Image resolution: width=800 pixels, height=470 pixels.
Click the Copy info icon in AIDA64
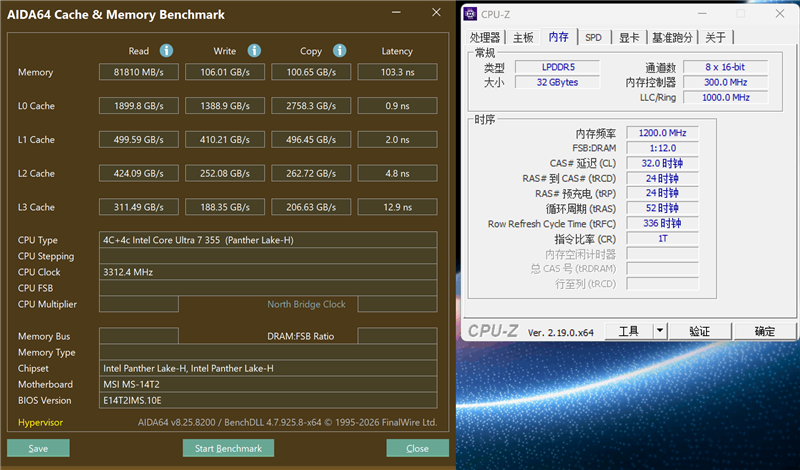(x=339, y=51)
